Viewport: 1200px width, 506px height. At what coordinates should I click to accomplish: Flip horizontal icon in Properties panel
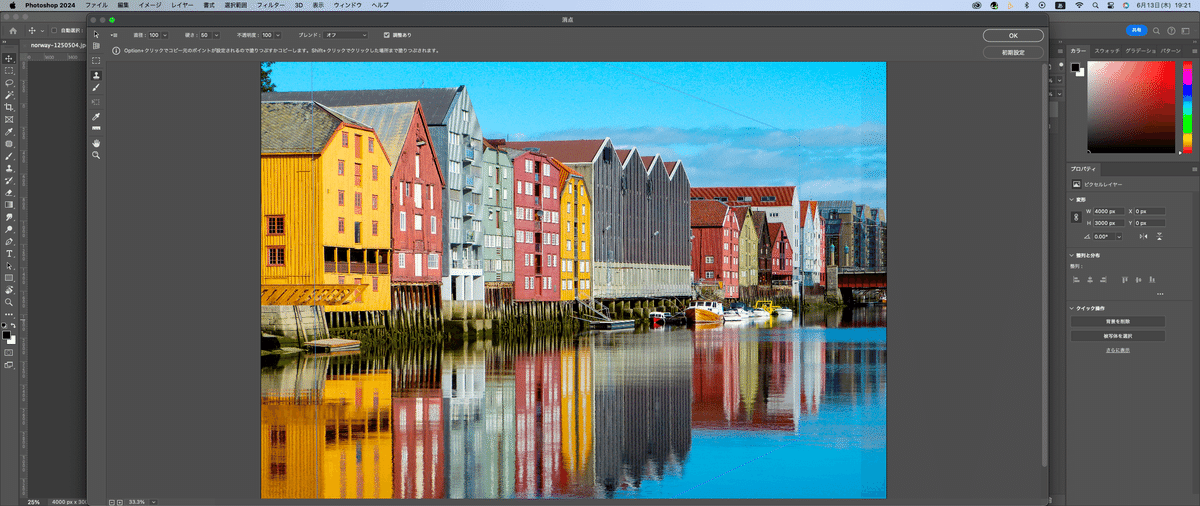tap(1143, 237)
